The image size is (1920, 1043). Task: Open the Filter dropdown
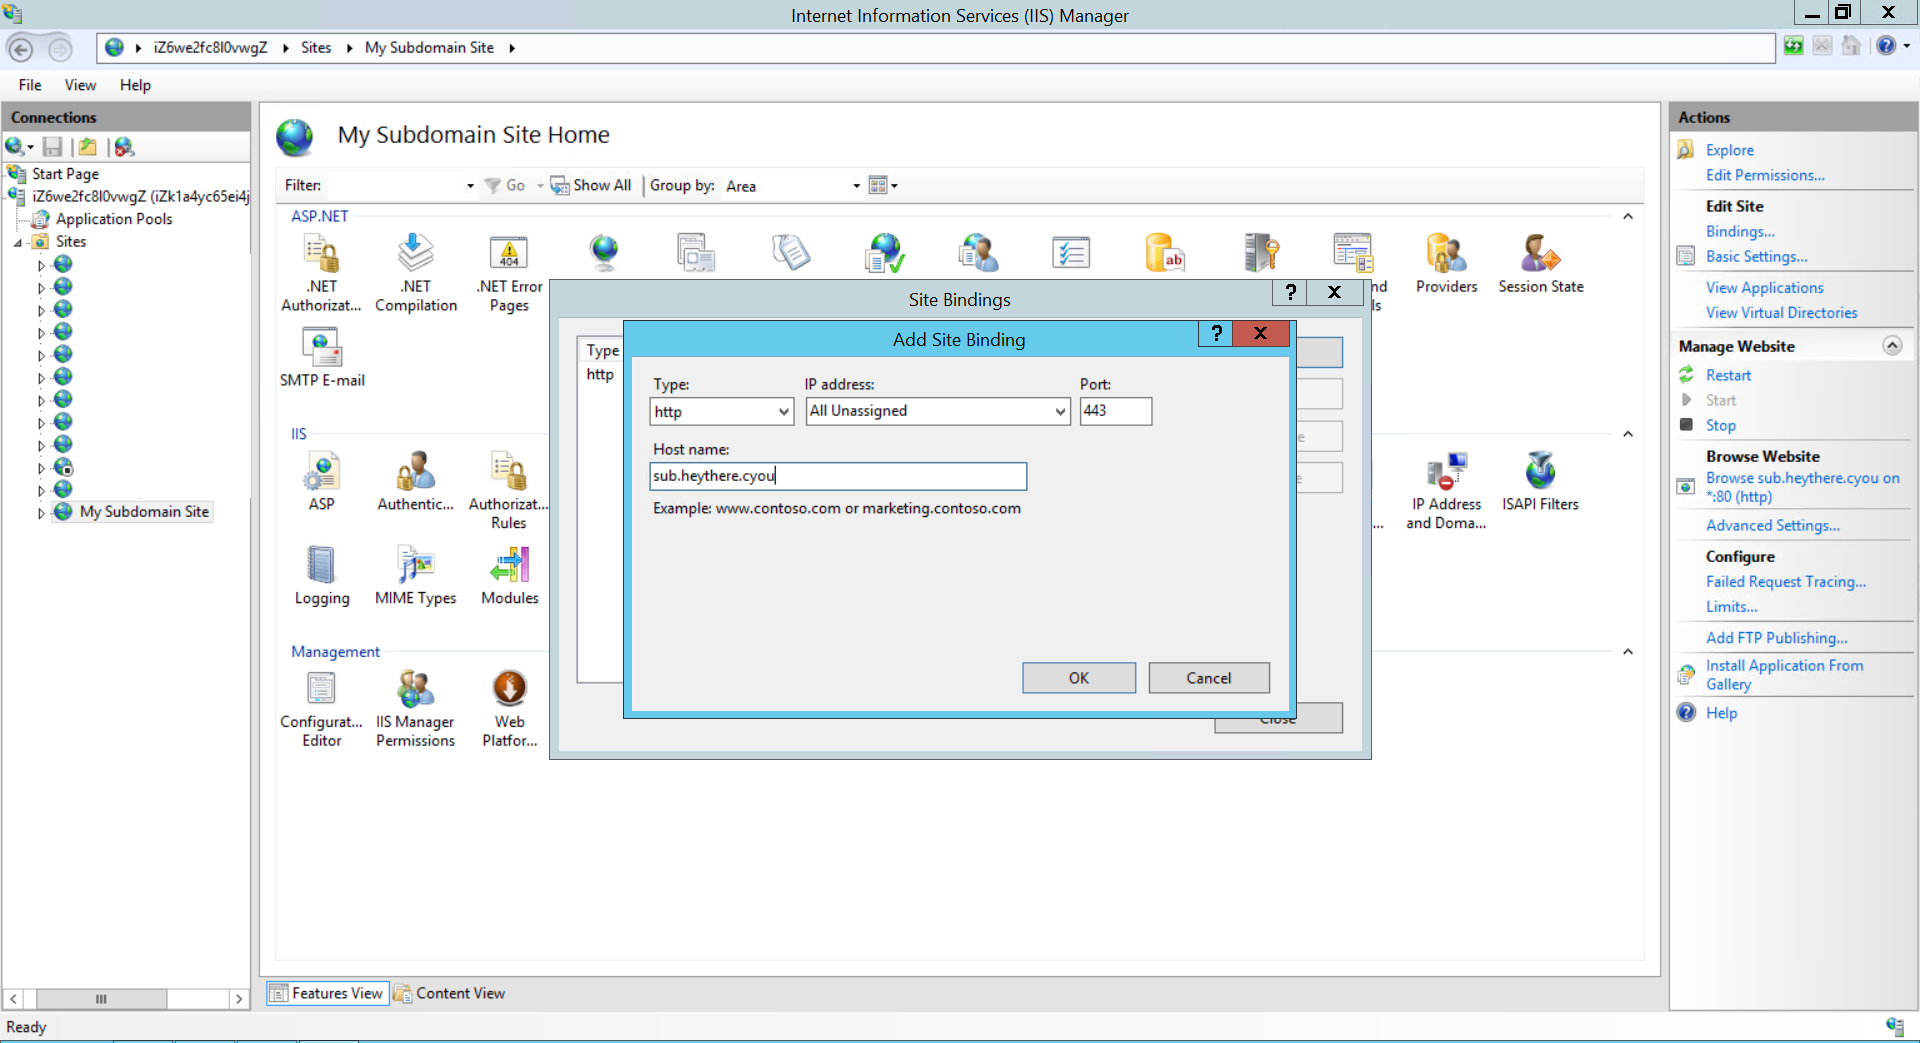470,186
